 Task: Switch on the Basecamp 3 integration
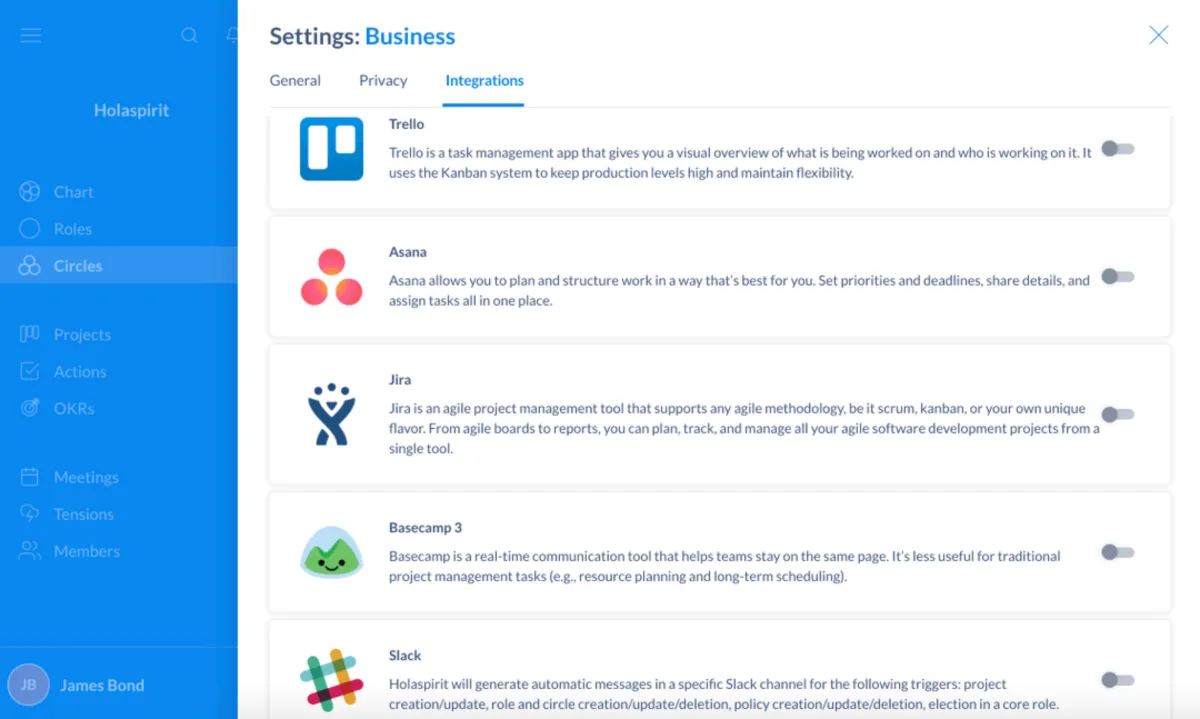click(1117, 552)
